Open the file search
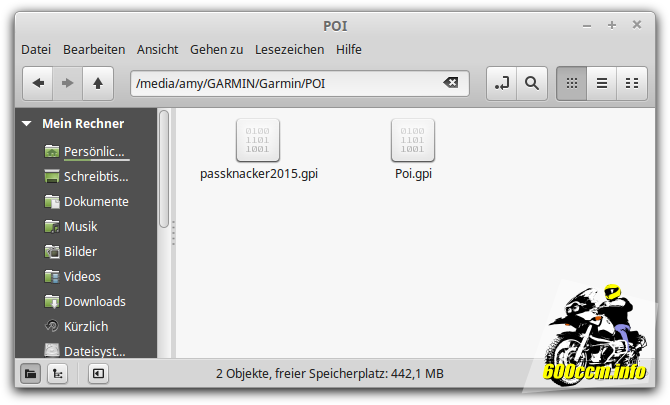Viewport: 670px width, 405px height. pyautogui.click(x=532, y=84)
